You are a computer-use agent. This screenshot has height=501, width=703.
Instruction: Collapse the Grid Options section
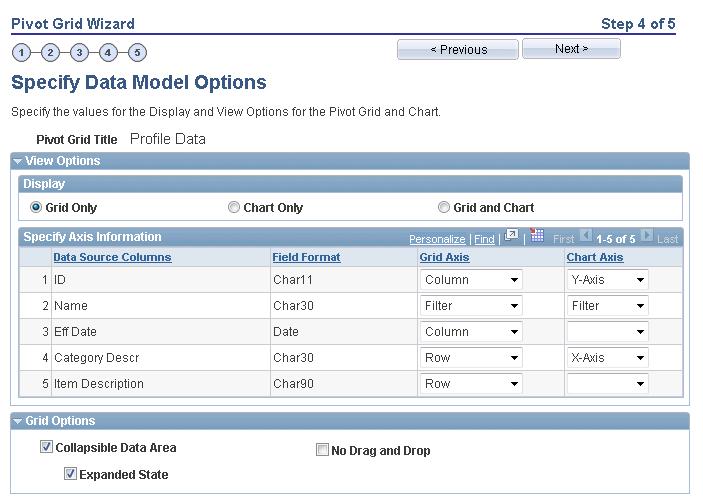(17, 421)
